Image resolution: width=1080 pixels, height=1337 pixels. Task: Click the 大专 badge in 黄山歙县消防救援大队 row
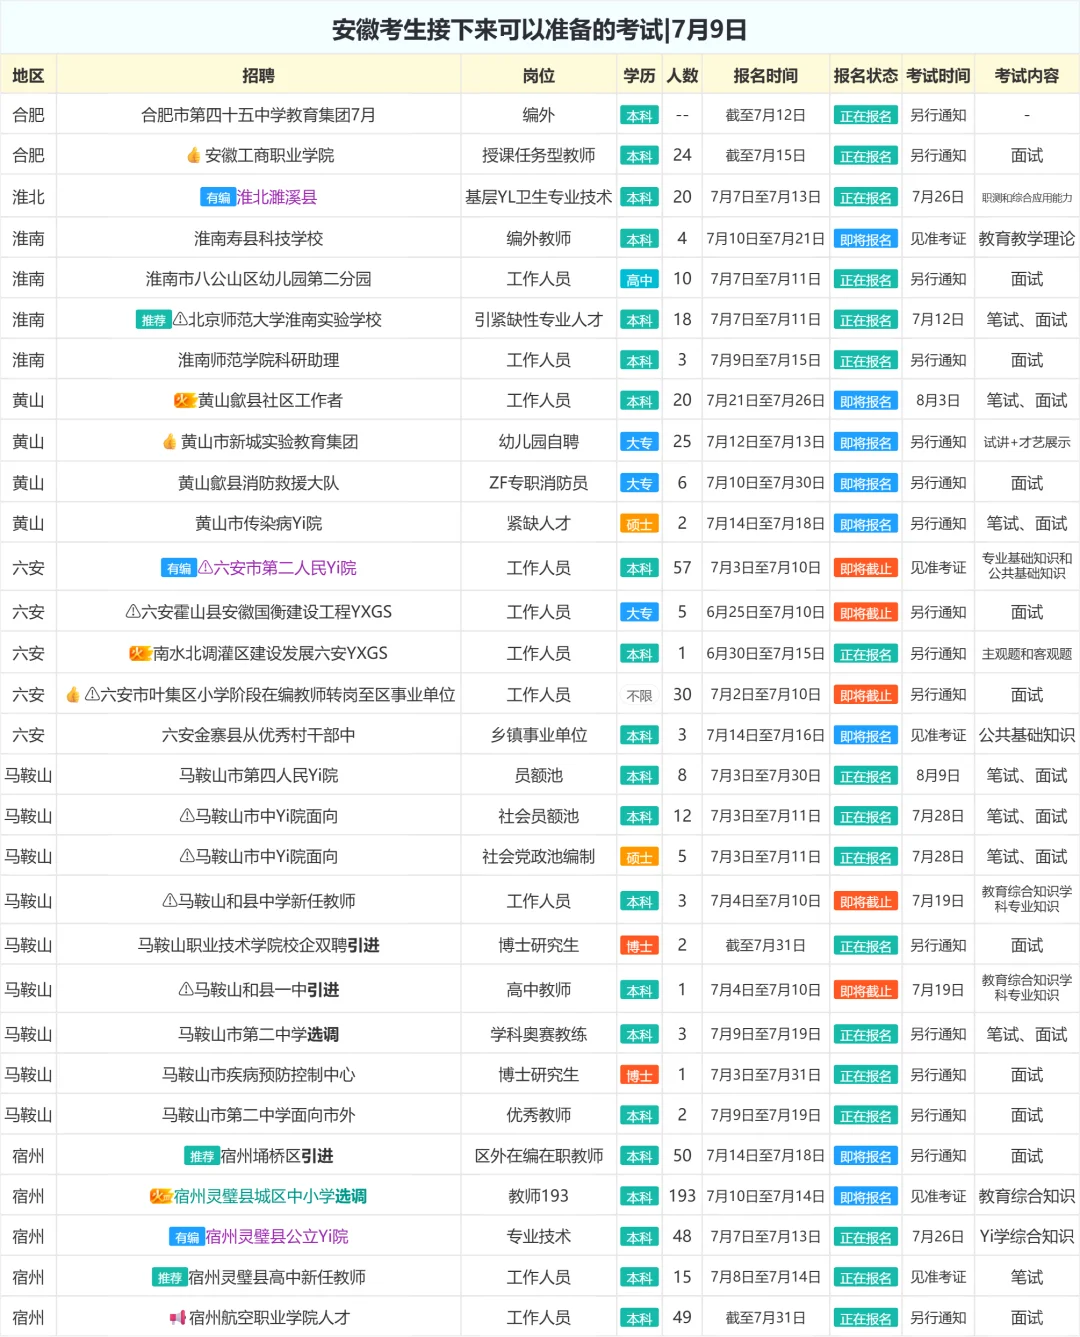click(639, 484)
